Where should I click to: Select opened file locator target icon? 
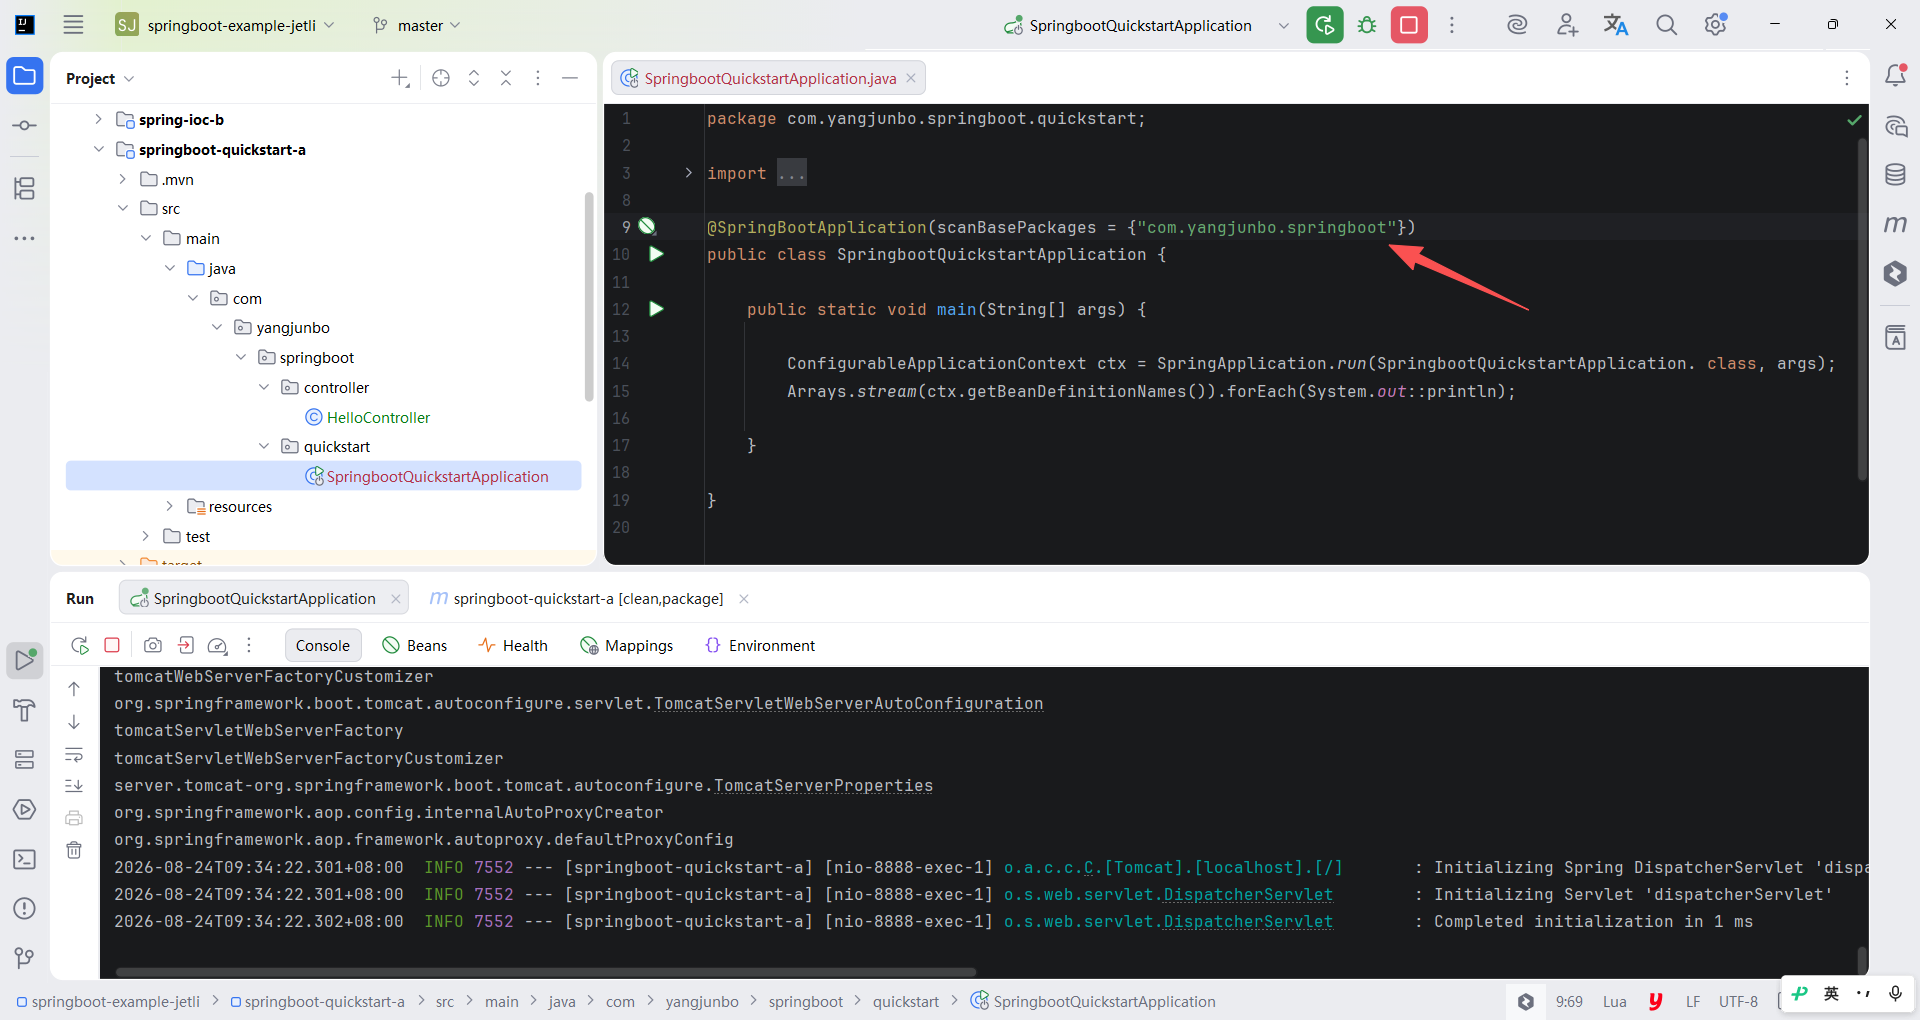pyautogui.click(x=441, y=78)
